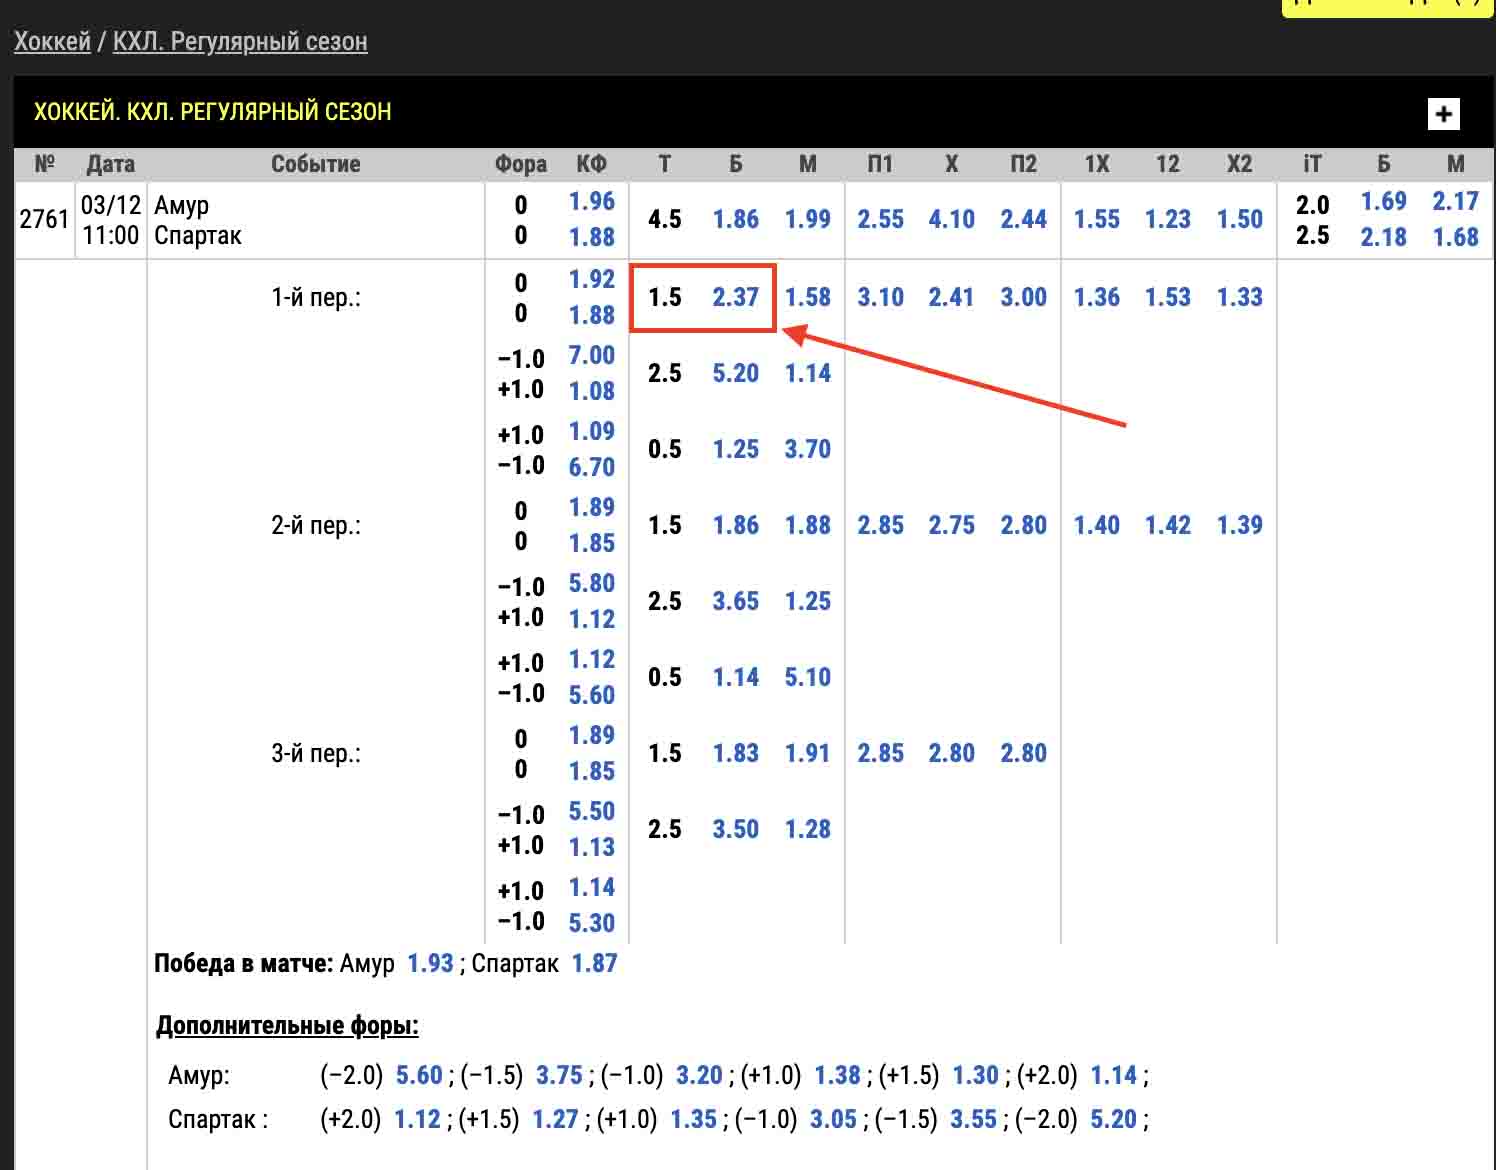Choose match X2 odds 1.50
The height and width of the screenshot is (1170, 1496).
click(1240, 219)
